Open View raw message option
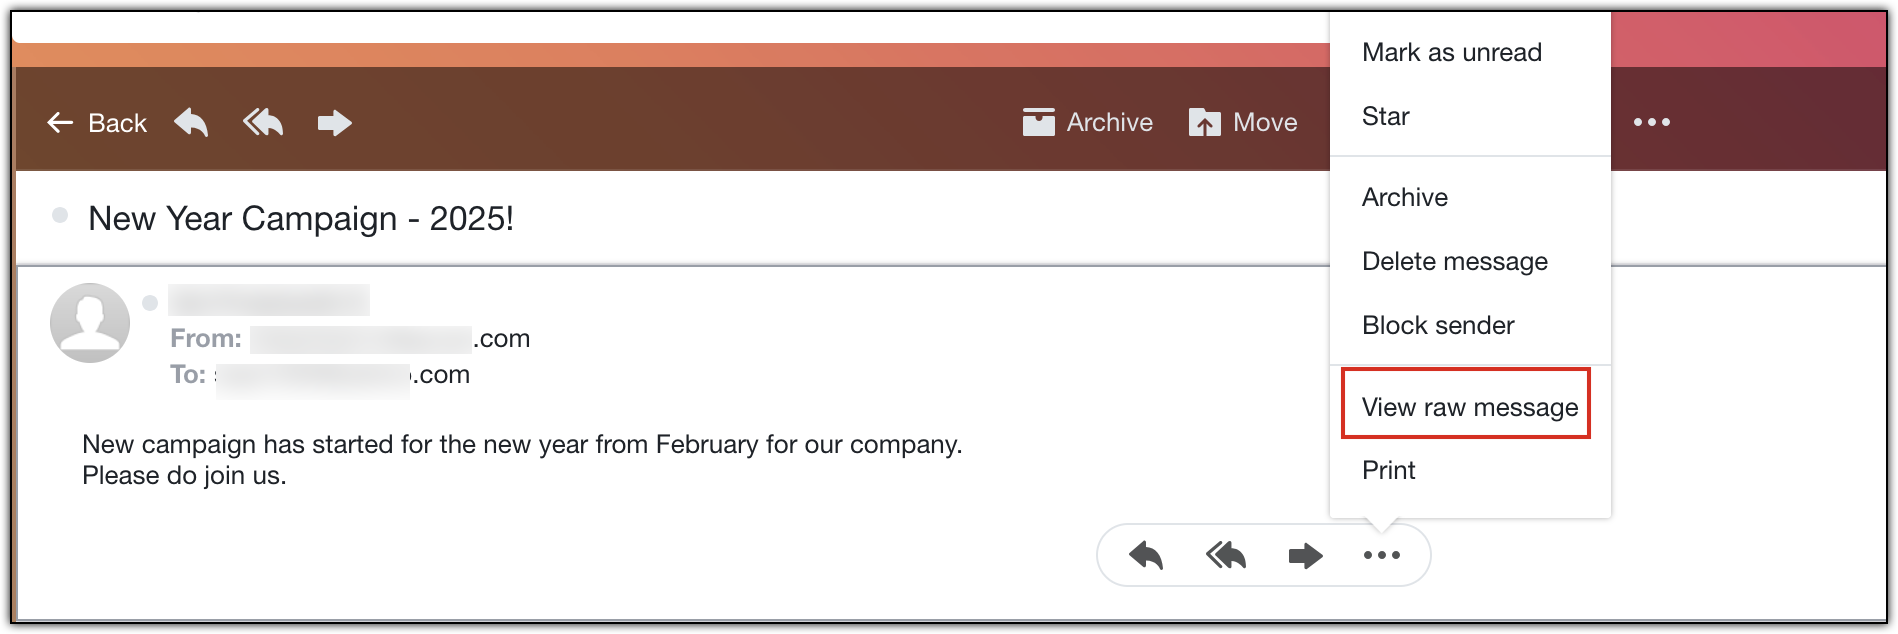The height and width of the screenshot is (634, 1898). tap(1469, 407)
